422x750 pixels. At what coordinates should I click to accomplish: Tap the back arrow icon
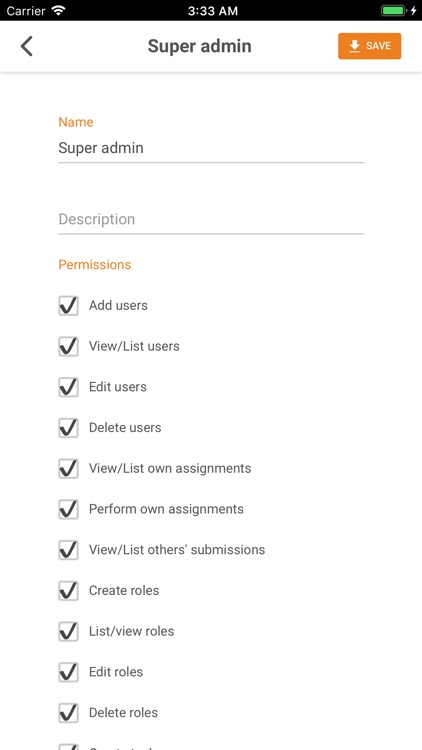pyautogui.click(x=27, y=46)
